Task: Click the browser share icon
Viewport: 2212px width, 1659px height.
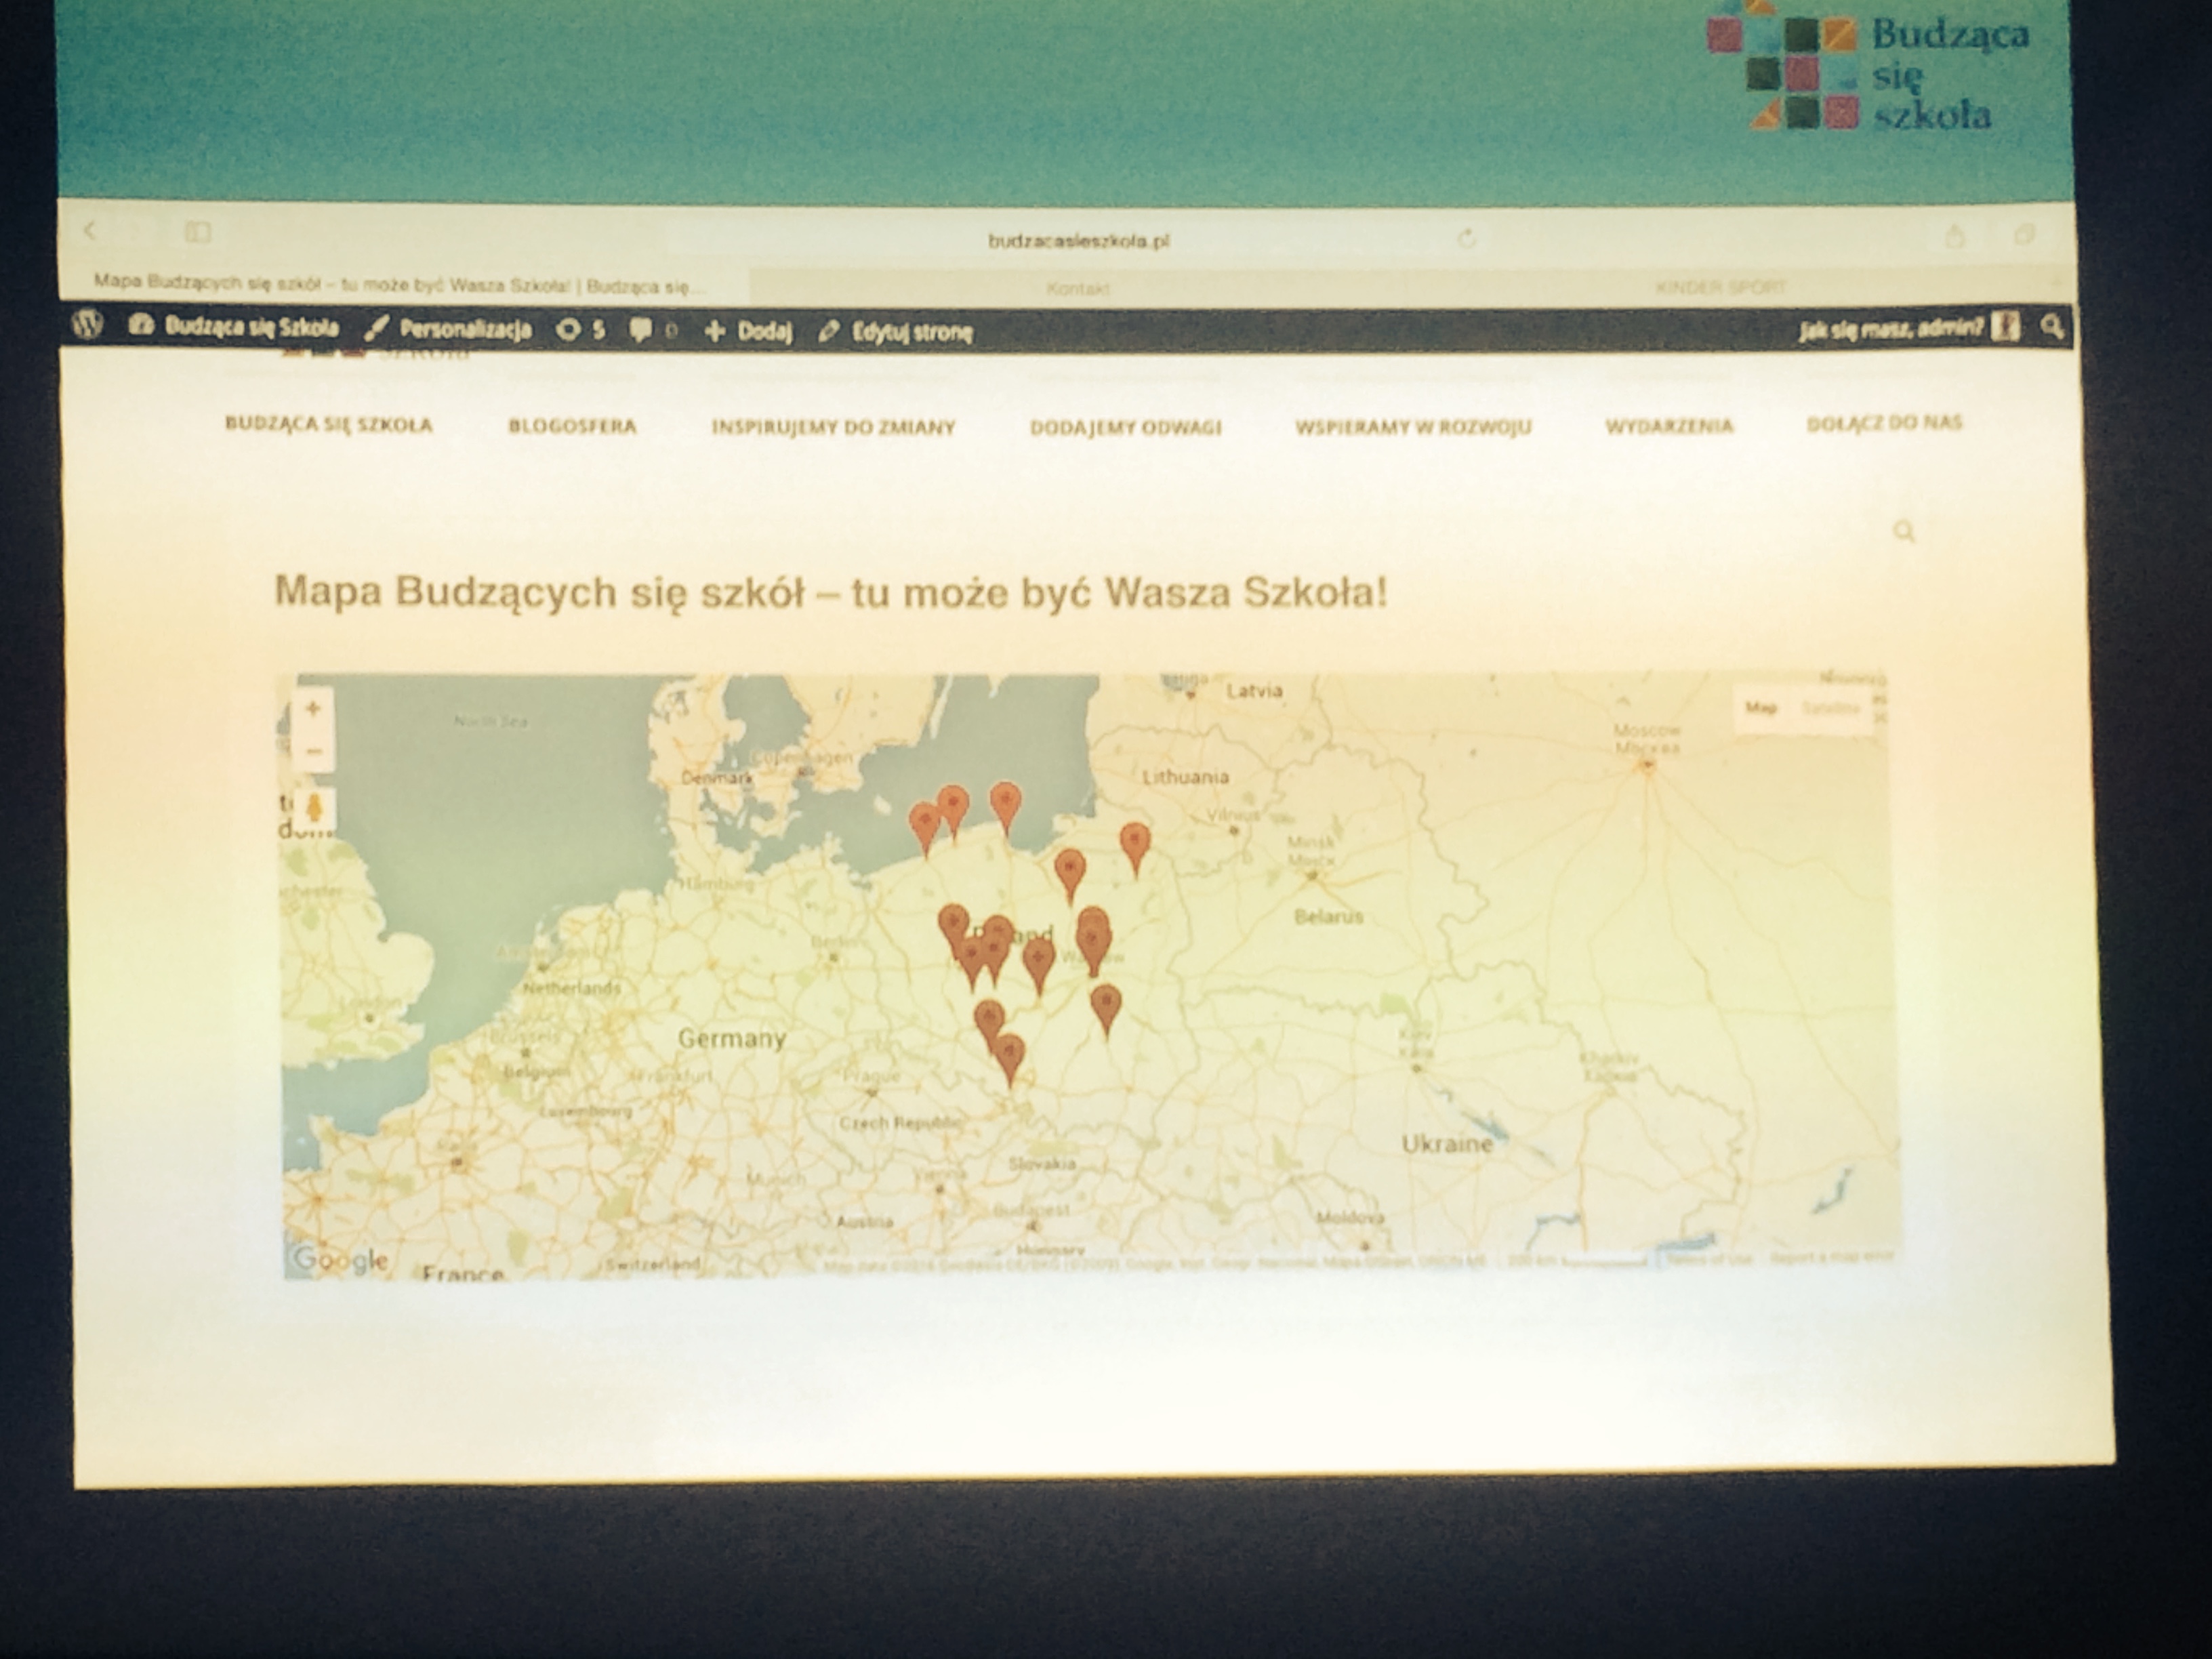Action: point(1955,237)
